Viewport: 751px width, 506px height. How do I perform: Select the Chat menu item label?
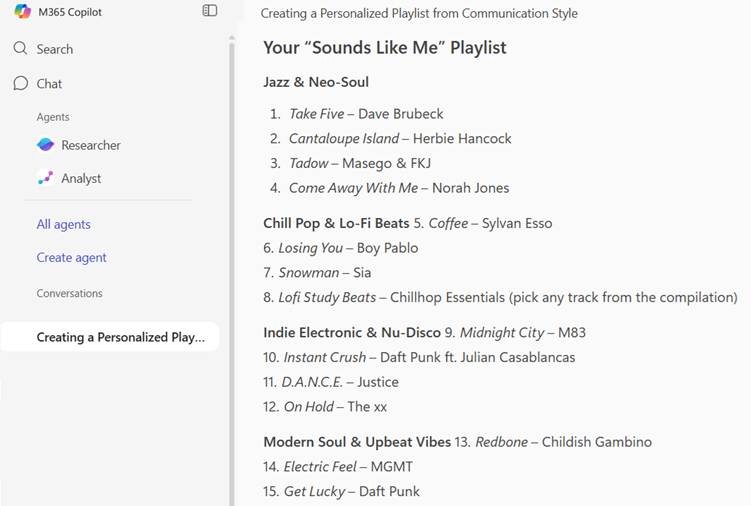coord(49,84)
